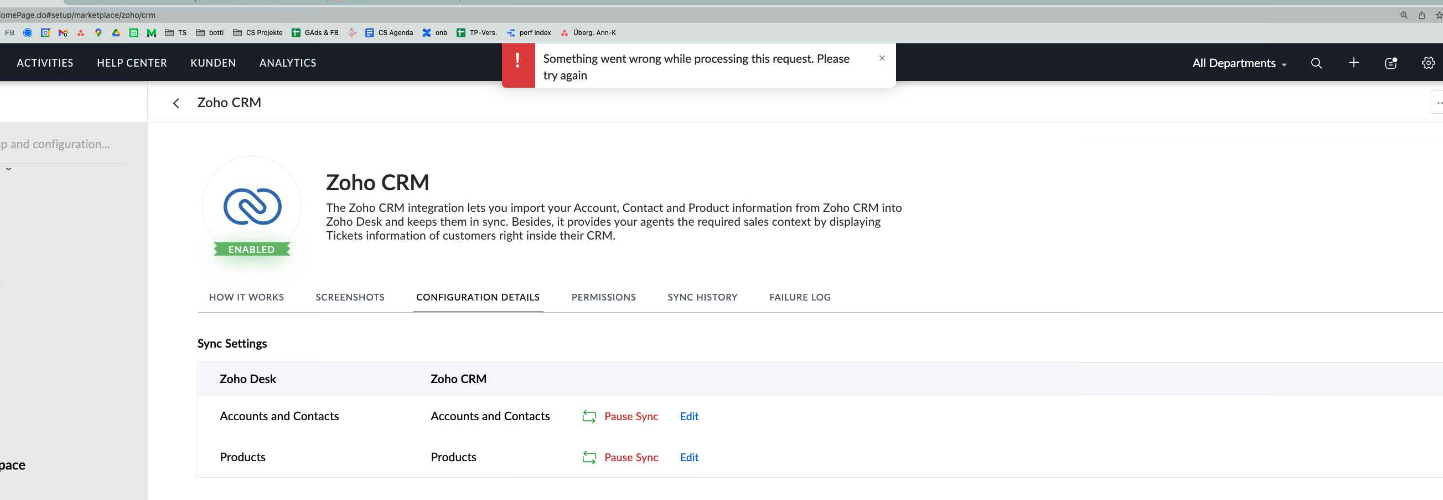Go back using the arrow beside Zoho CRM
Viewport: 1443px width, 500px height.
pyautogui.click(x=176, y=103)
